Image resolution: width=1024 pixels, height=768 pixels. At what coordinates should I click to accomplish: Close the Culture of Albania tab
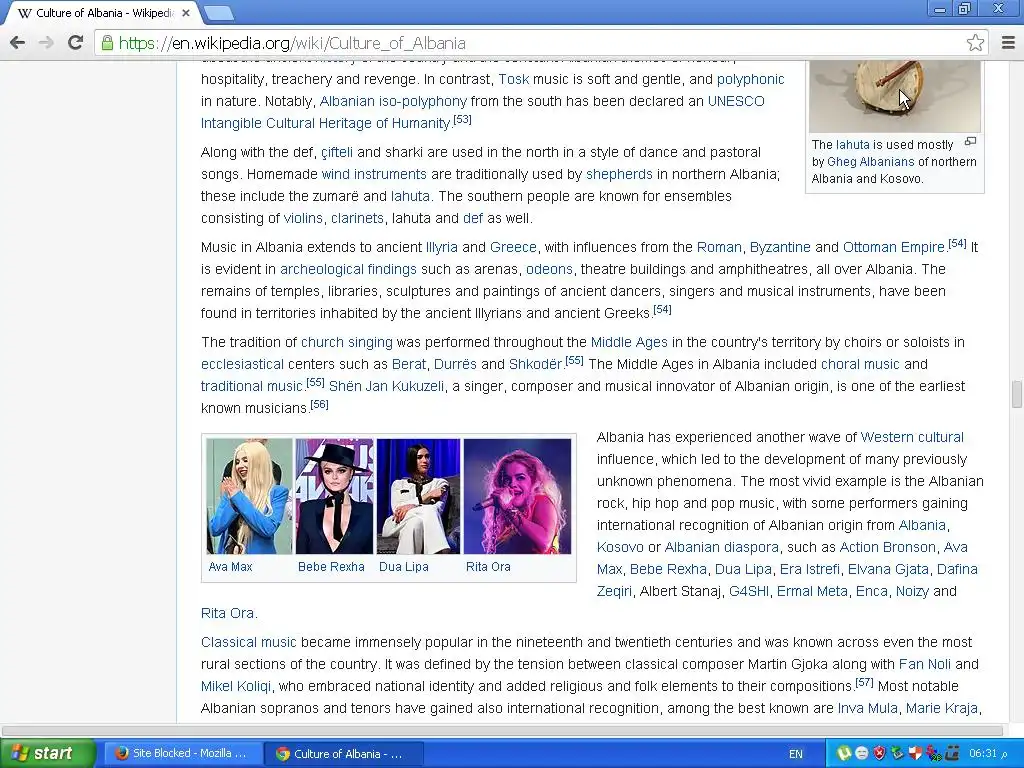point(186,12)
